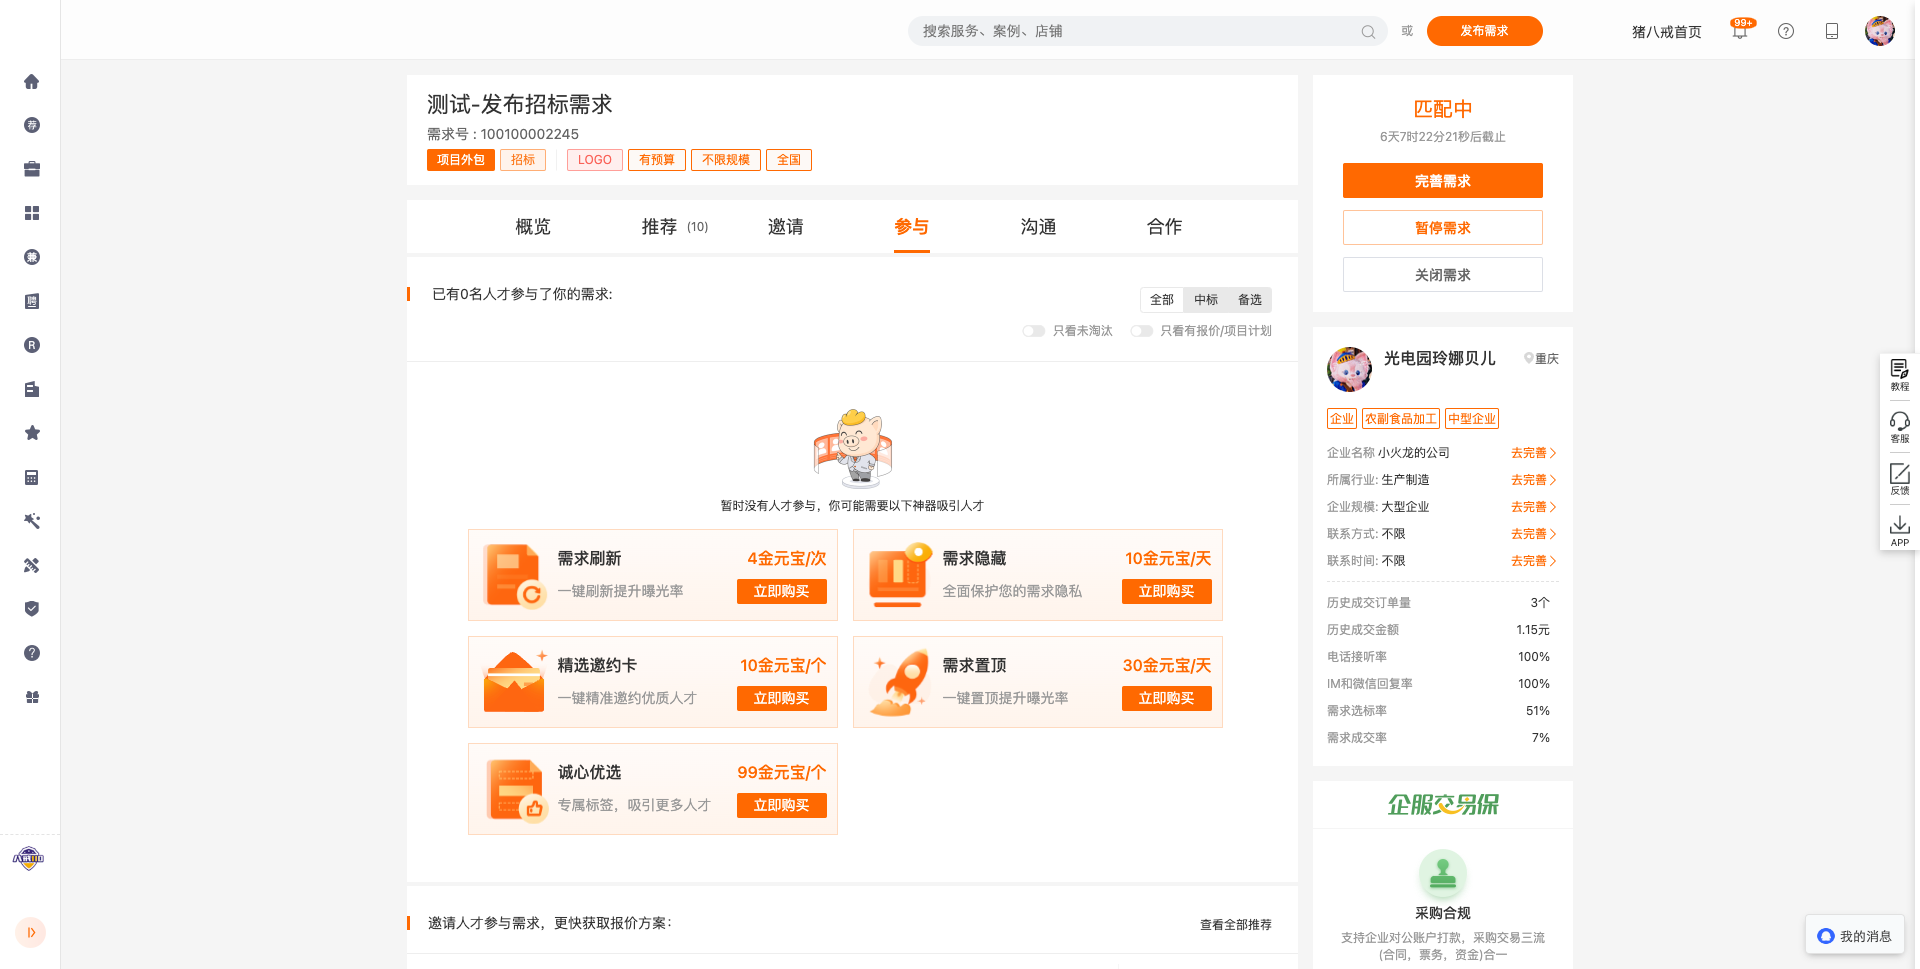The image size is (1920, 969).
Task: Expand the sidebar with the orange arrow button
Action: click(x=31, y=932)
